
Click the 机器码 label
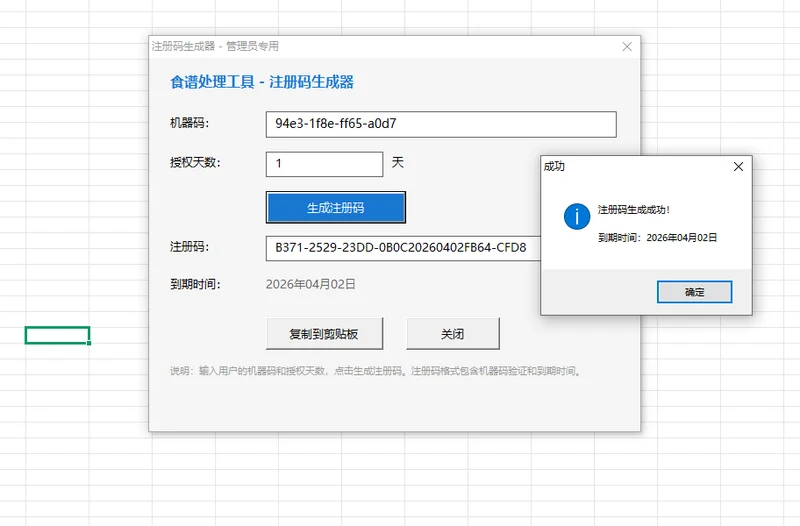pos(189,123)
